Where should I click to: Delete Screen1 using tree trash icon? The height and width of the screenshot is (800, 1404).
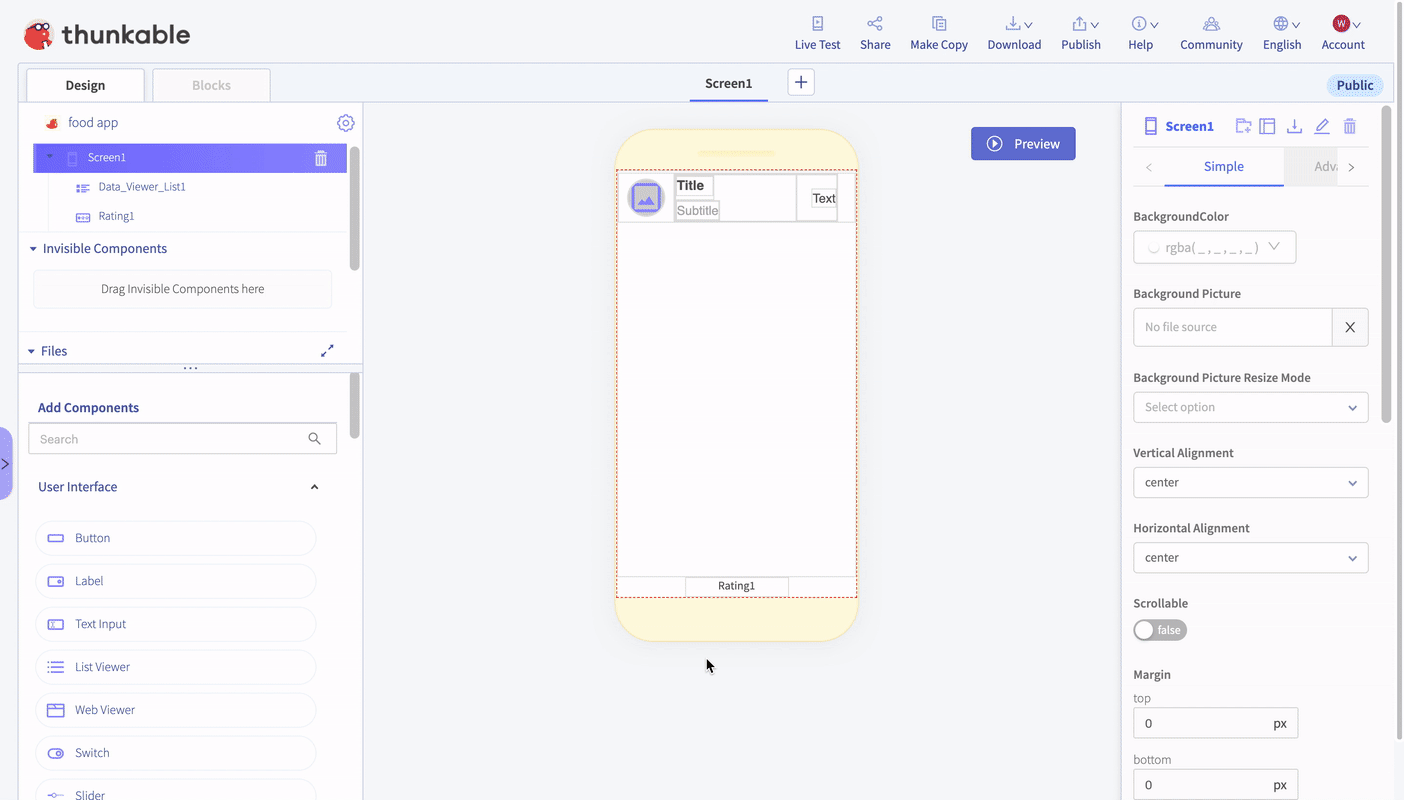[x=321, y=158]
